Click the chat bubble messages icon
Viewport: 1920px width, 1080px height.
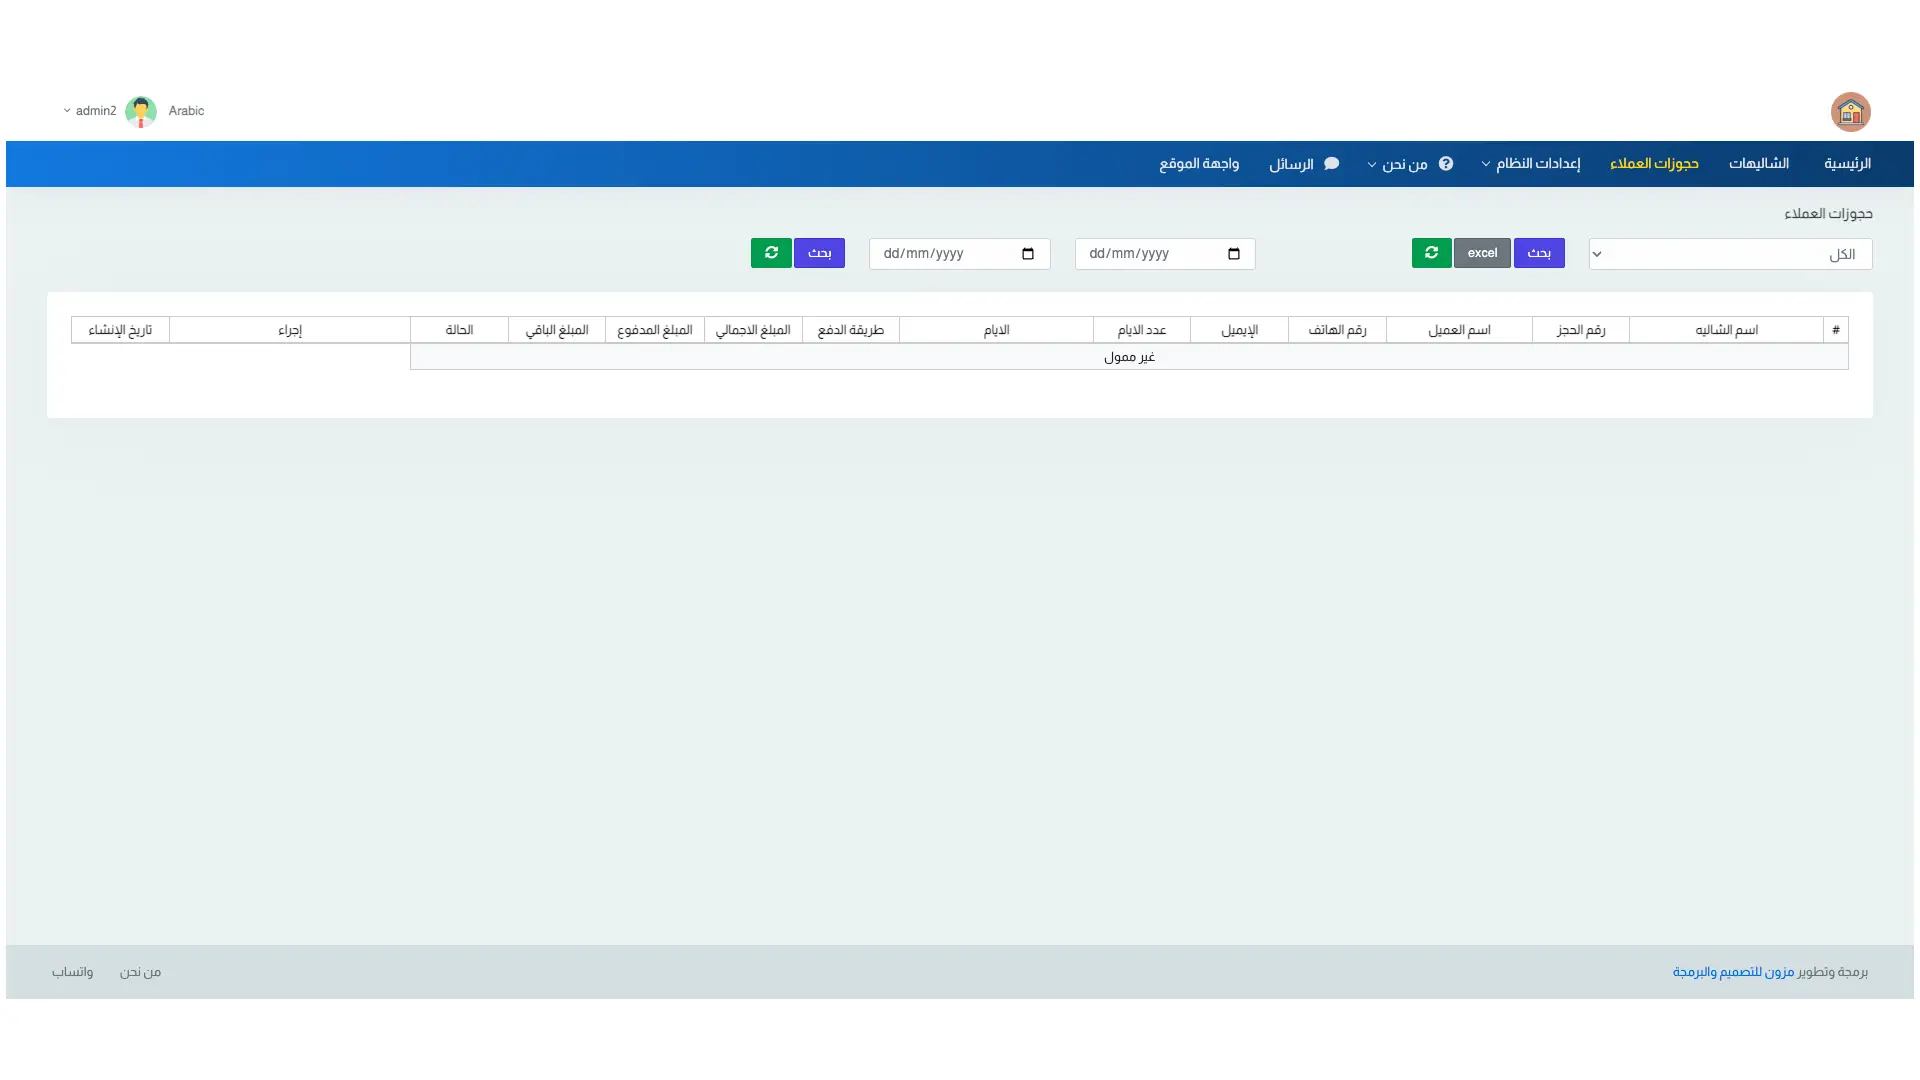coord(1331,164)
